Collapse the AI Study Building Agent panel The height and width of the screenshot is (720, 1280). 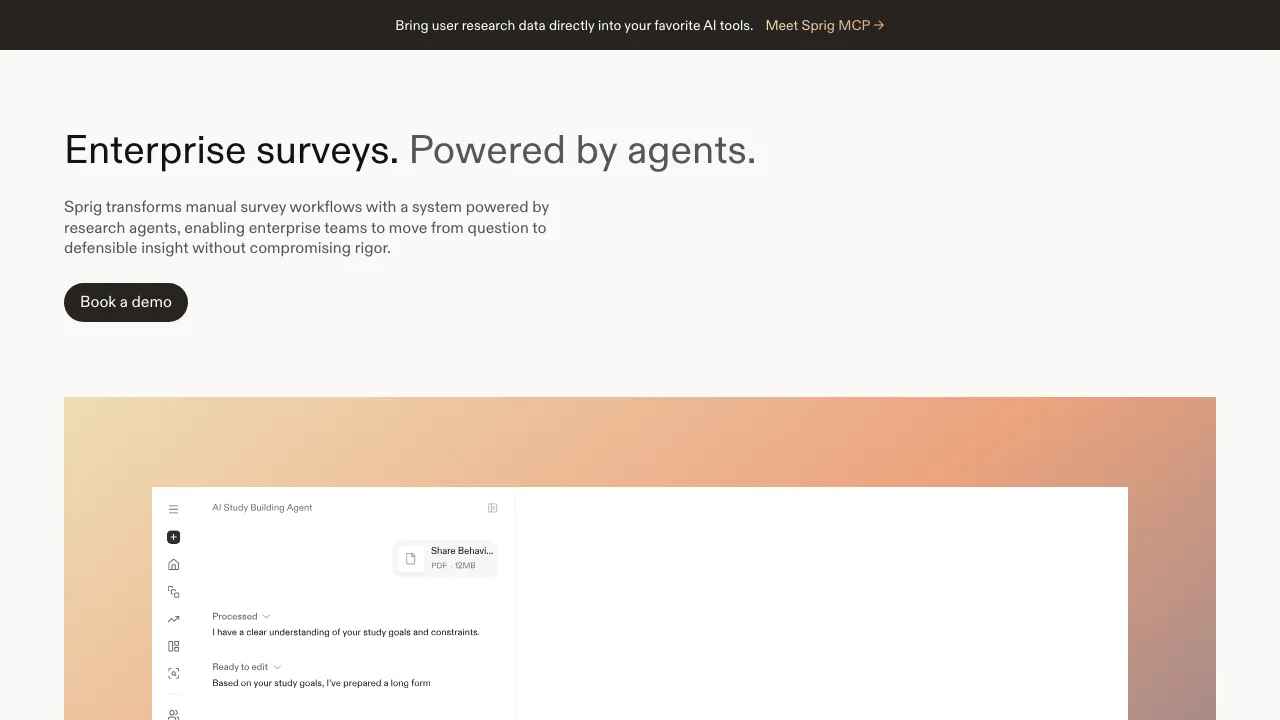click(x=492, y=508)
